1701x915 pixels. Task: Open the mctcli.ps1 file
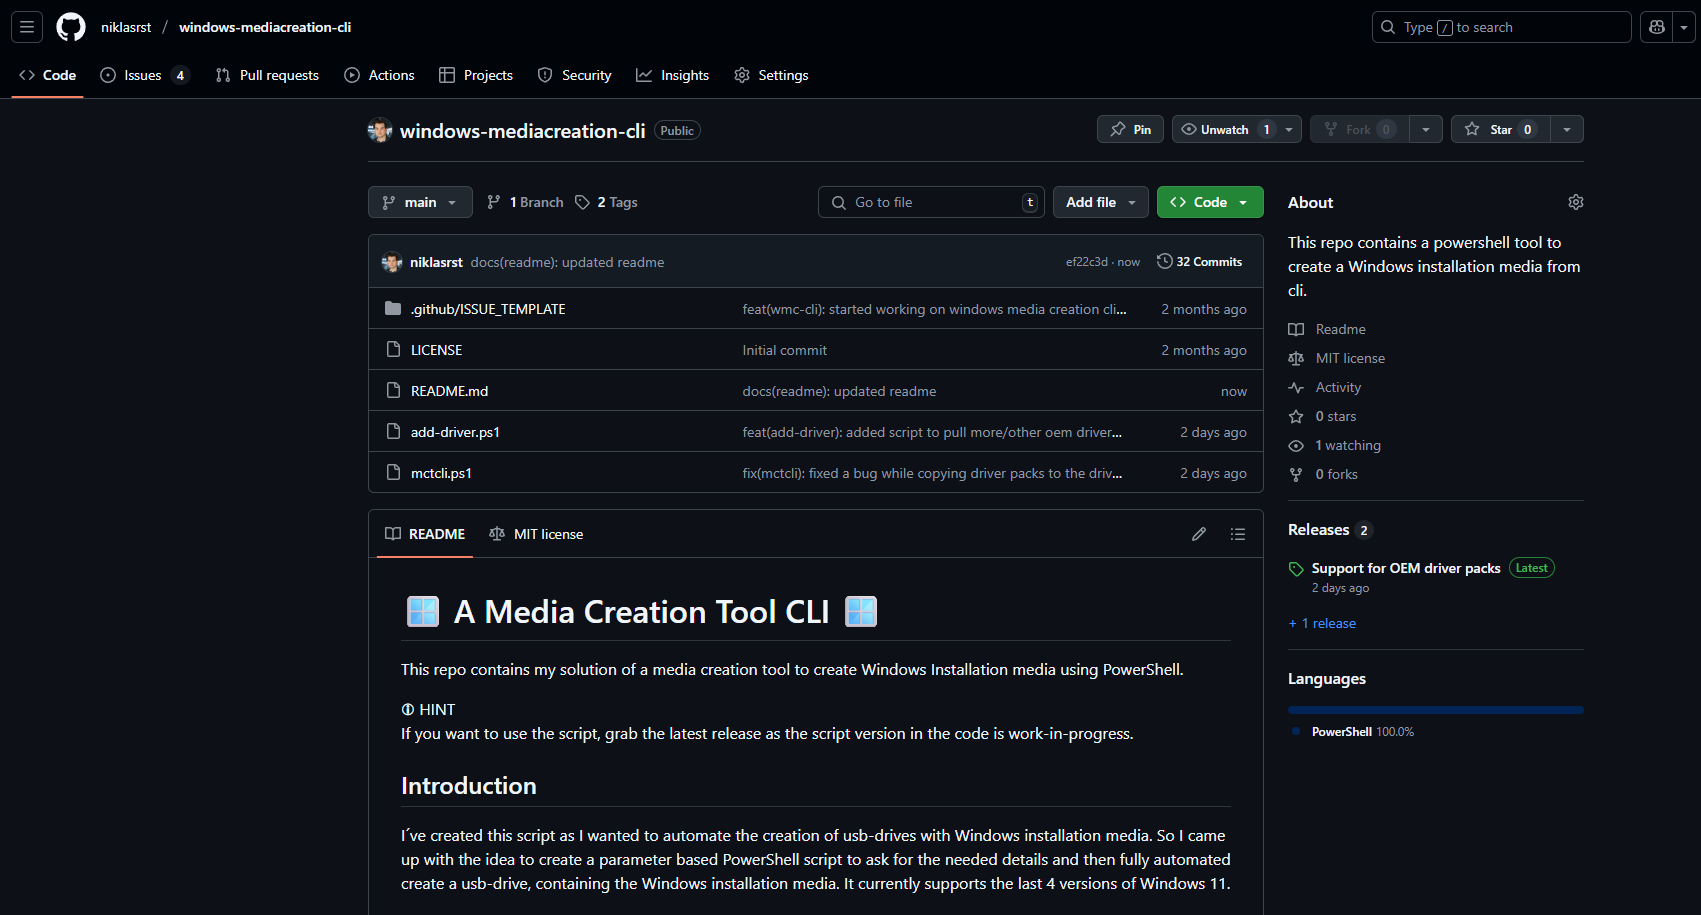(x=441, y=473)
